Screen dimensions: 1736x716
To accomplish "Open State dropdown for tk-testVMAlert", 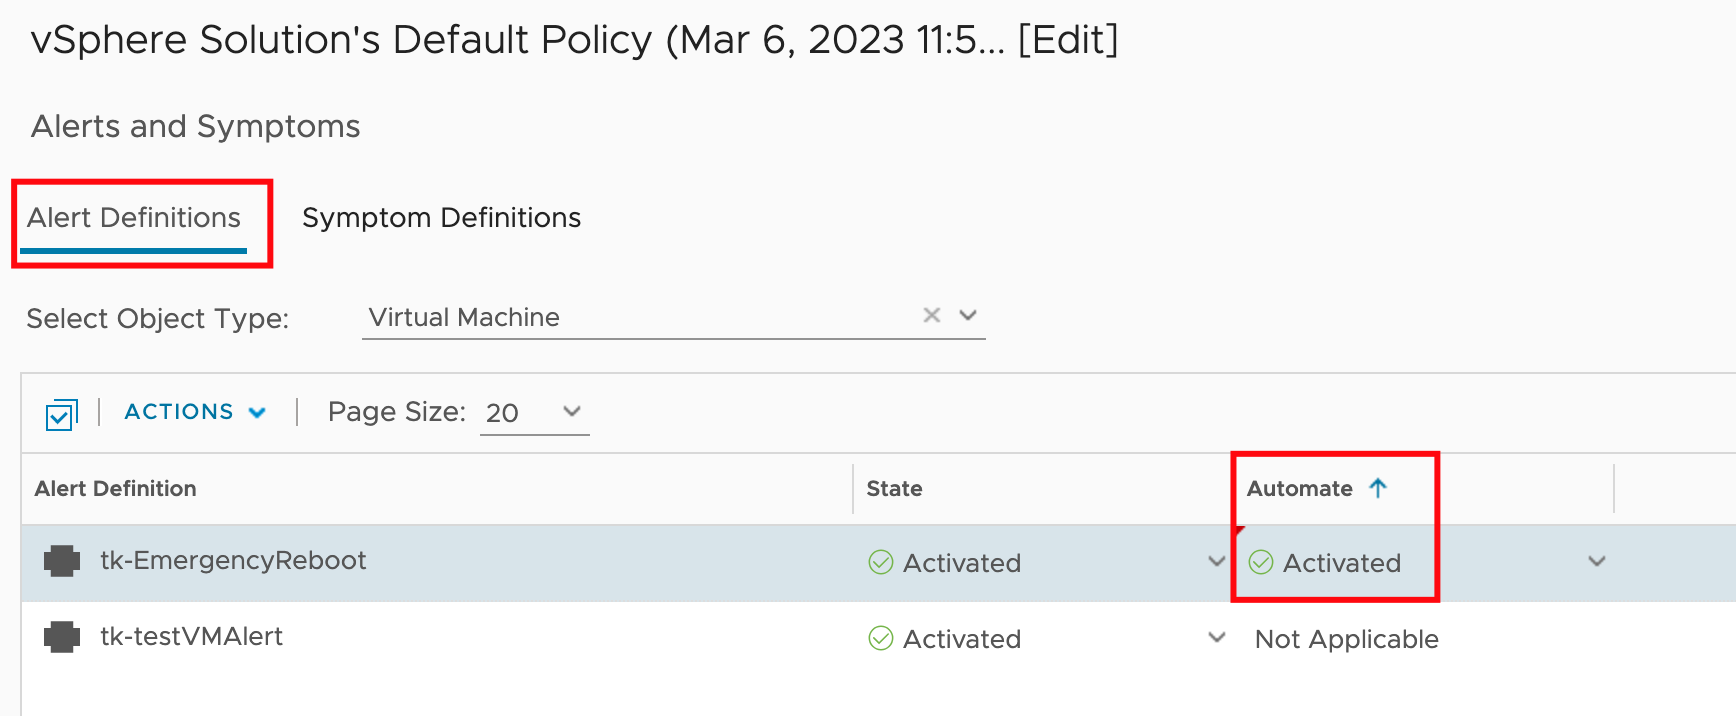I will (1217, 637).
